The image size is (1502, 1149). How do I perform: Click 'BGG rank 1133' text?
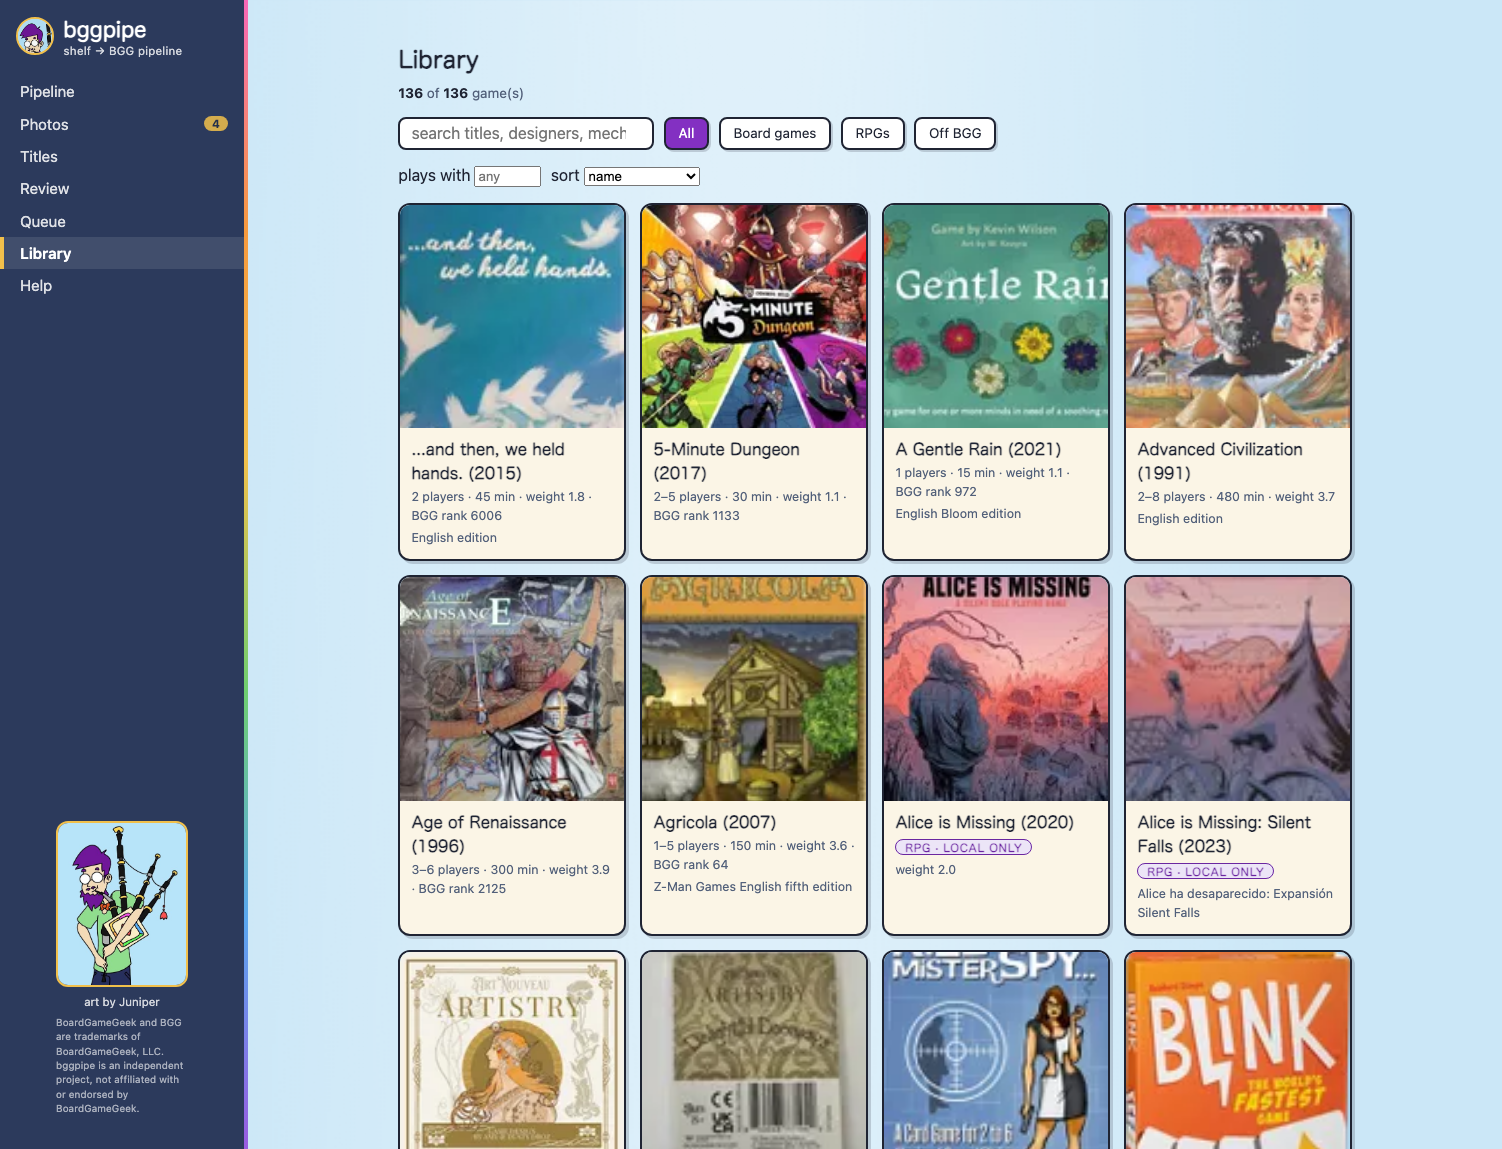pos(696,516)
